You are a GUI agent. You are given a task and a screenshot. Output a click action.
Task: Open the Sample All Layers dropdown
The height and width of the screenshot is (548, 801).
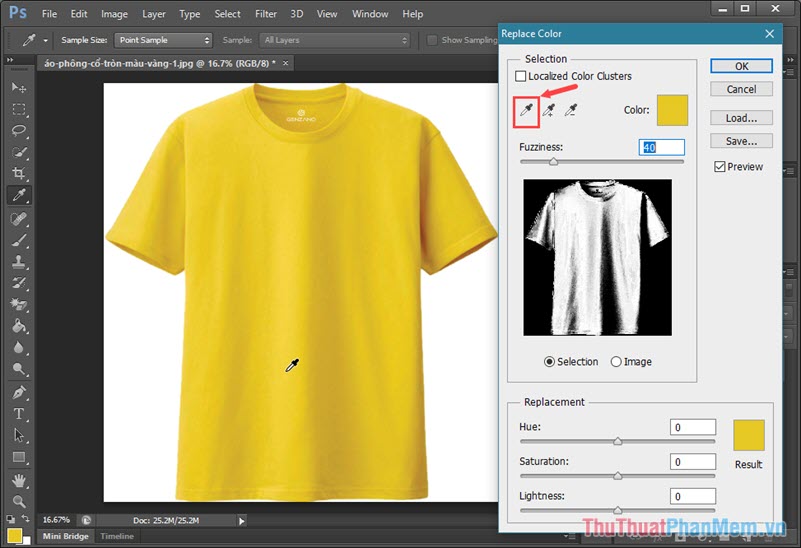(x=334, y=40)
